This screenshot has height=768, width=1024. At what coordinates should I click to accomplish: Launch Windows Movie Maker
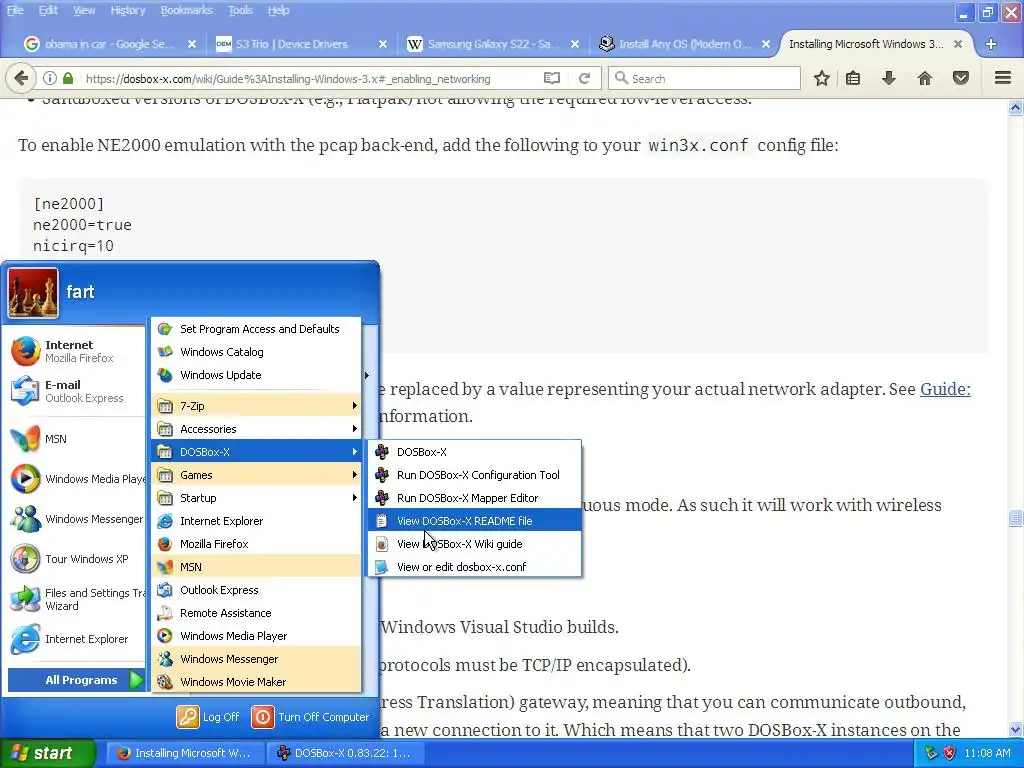tap(257, 682)
